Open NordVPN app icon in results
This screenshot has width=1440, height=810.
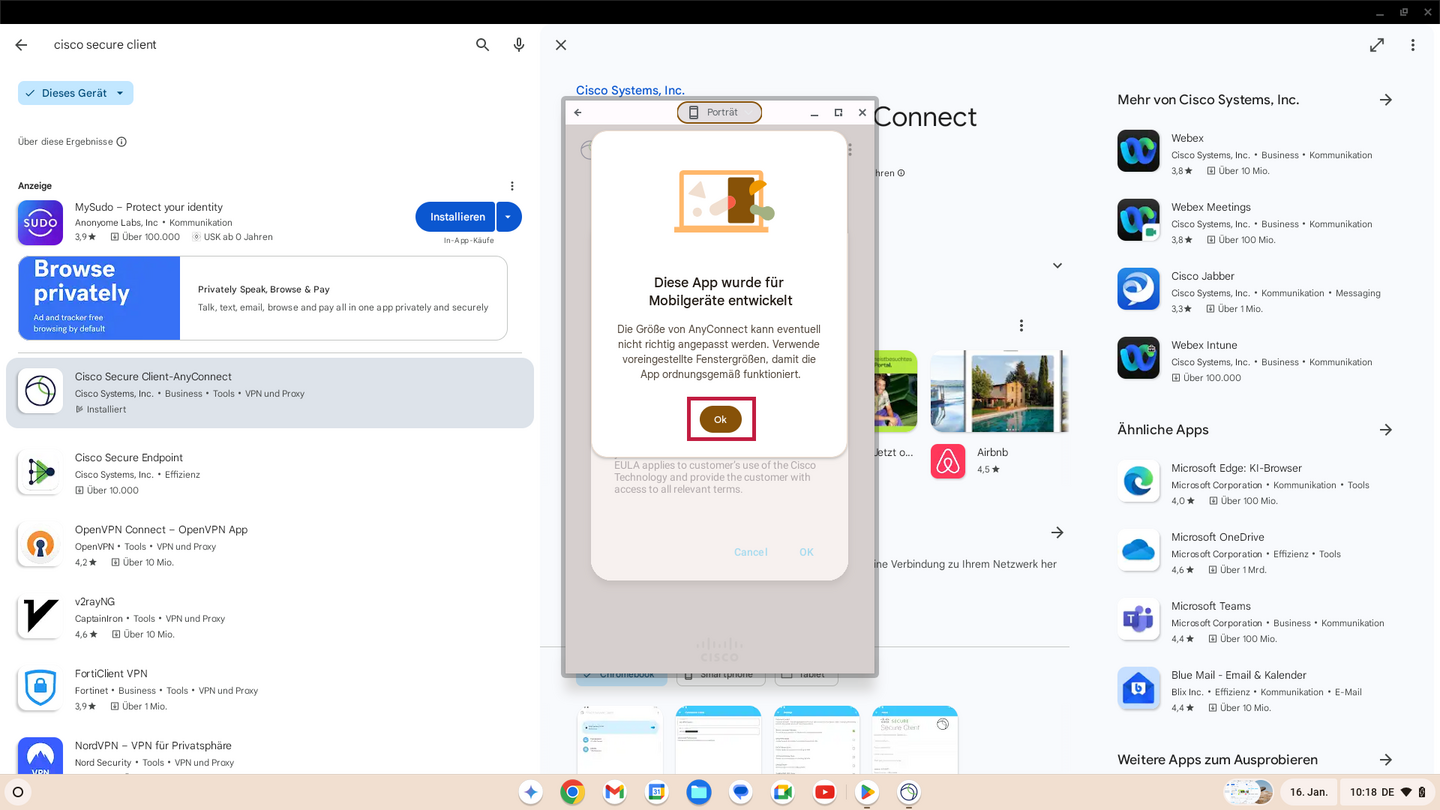tap(40, 756)
